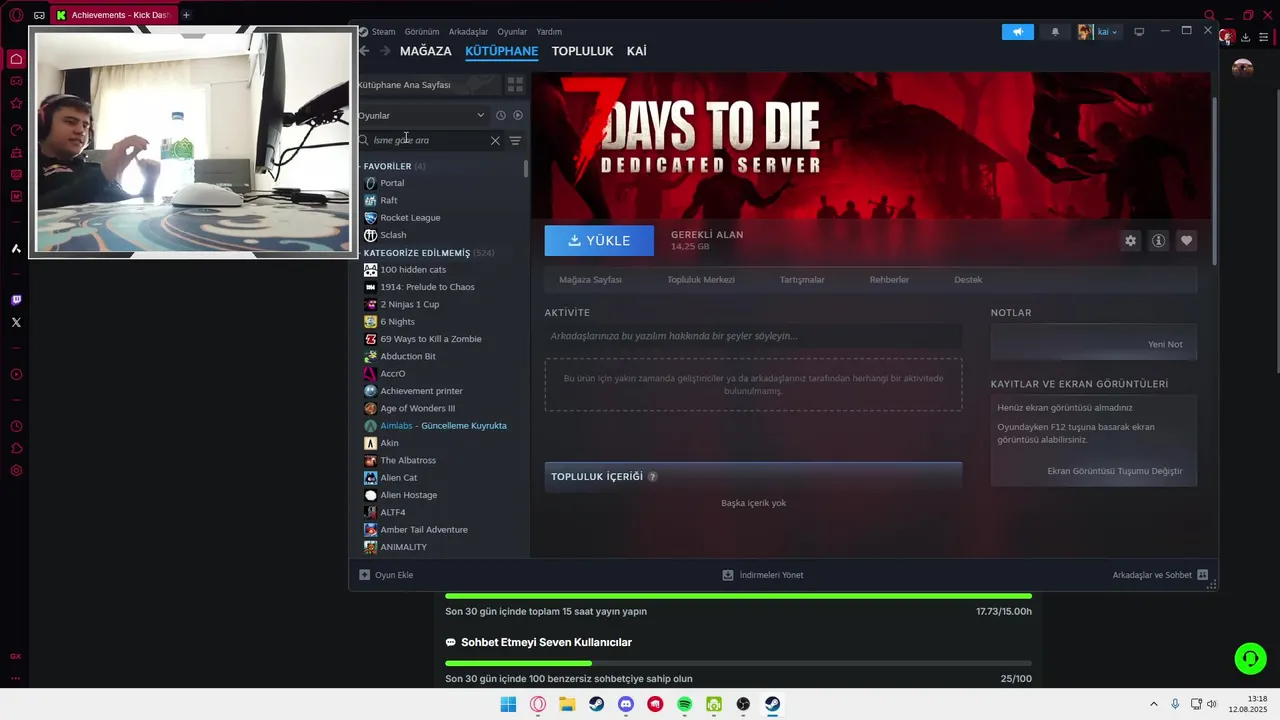
Task: Open File Explorer from the taskbar
Action: coord(567,704)
